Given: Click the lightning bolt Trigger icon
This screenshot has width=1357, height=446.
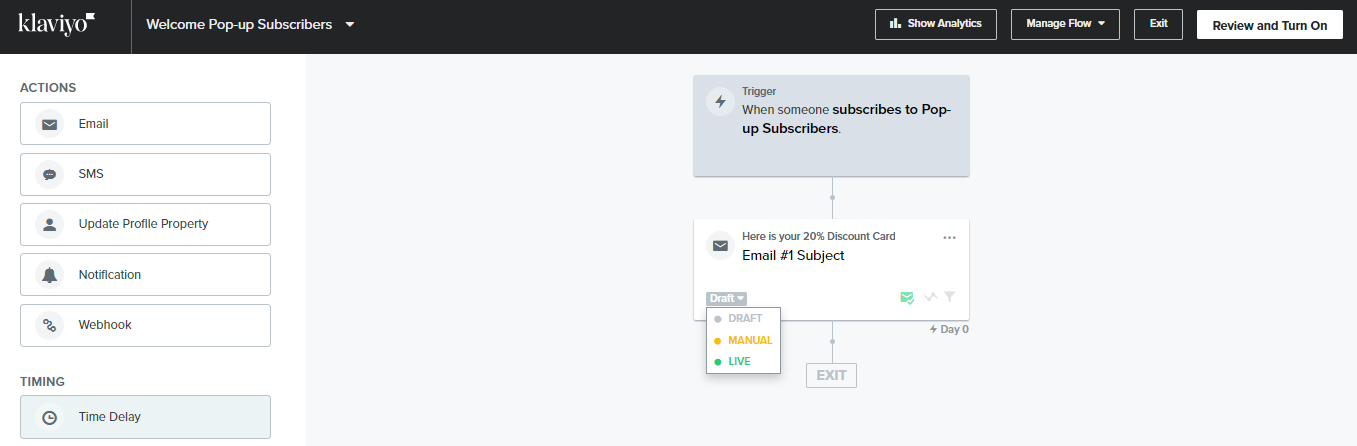Looking at the screenshot, I should click(720, 102).
